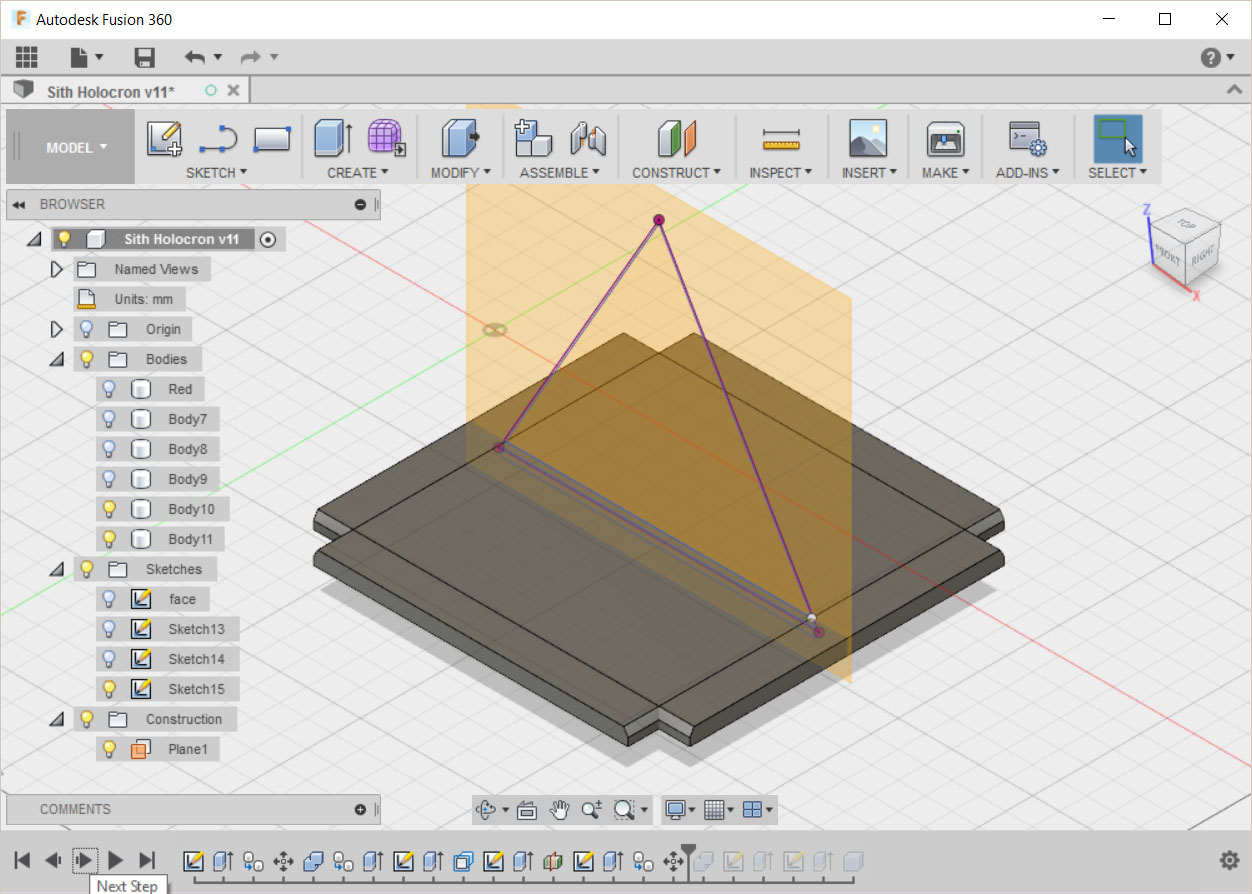Close the Sith Holocron v11 tab
This screenshot has height=894, width=1252.
(233, 90)
